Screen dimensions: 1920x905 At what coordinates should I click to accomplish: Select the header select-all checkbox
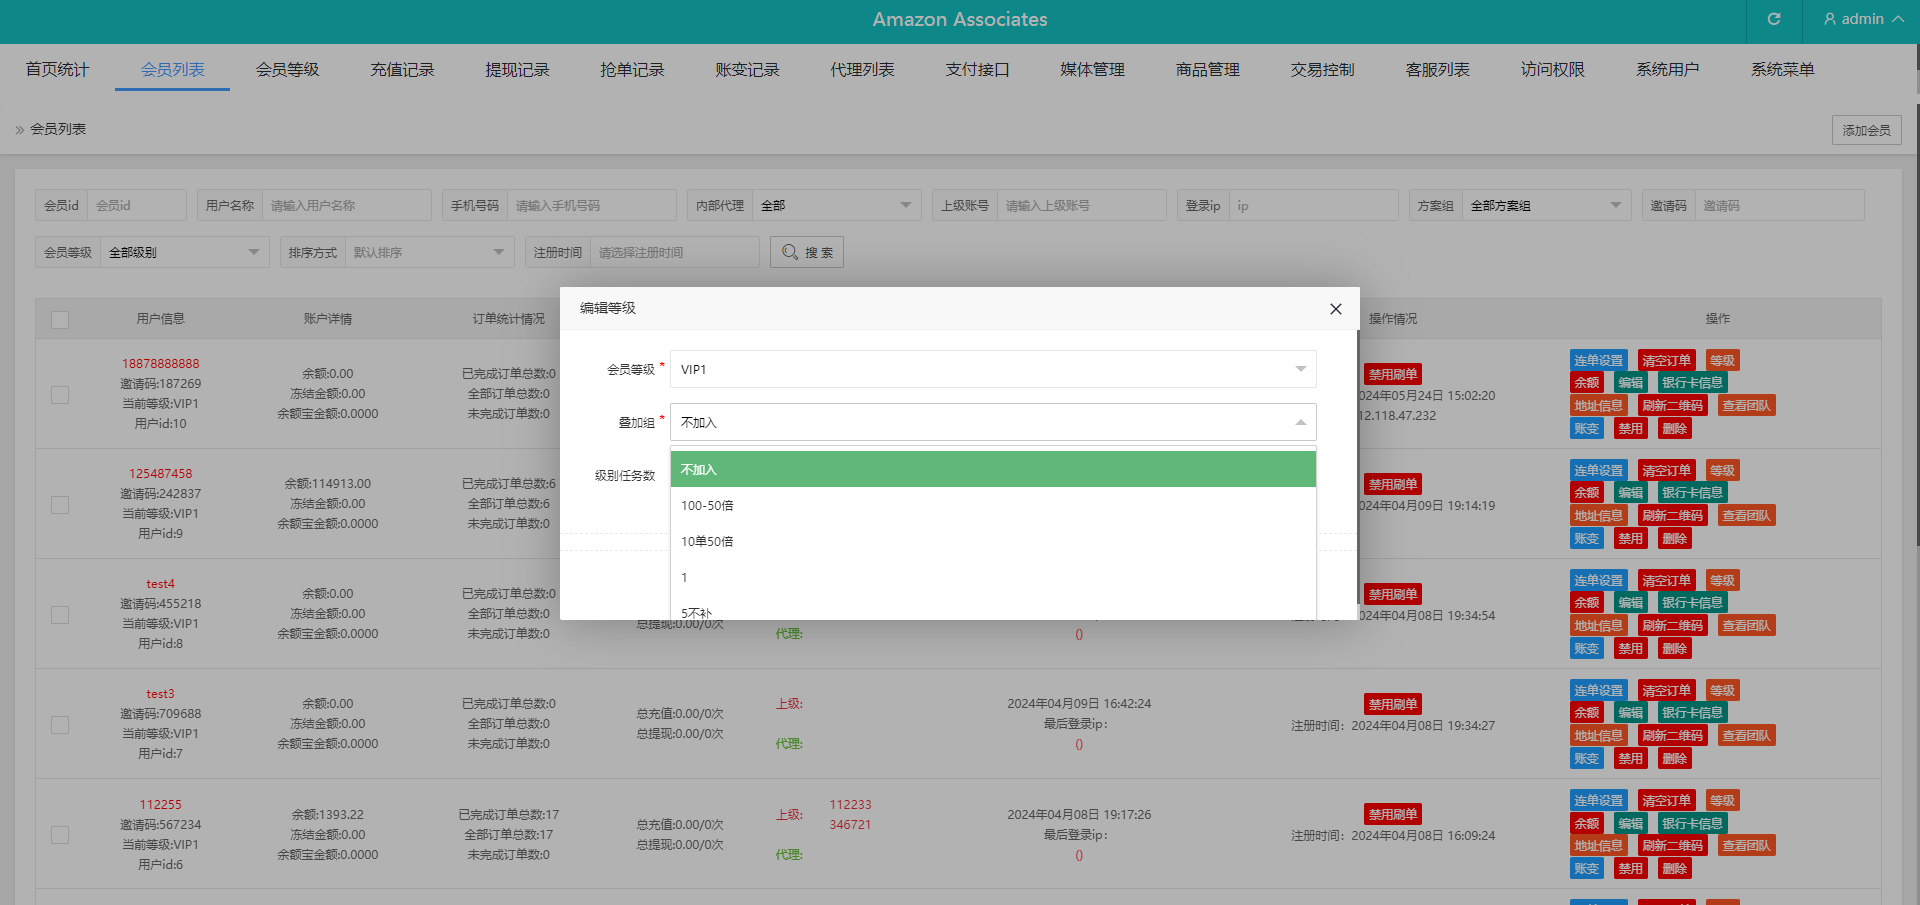pyautogui.click(x=60, y=319)
